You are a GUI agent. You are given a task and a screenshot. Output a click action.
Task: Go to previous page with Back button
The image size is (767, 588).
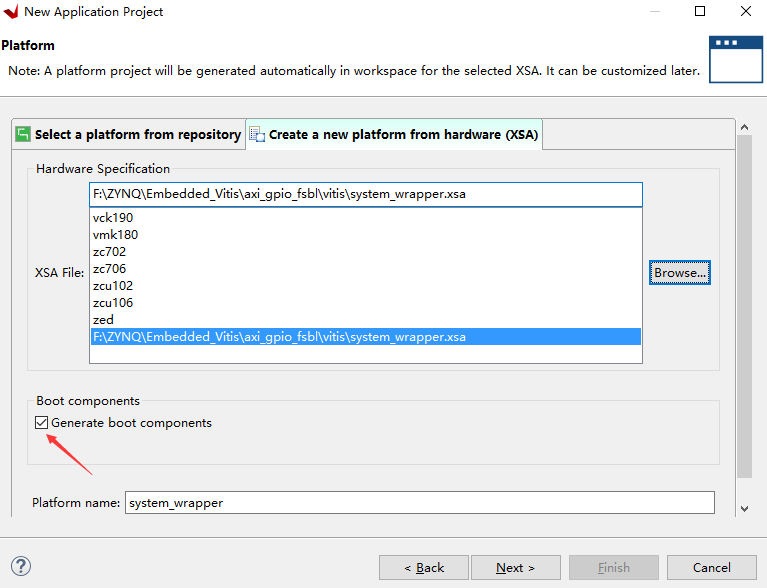tap(424, 567)
